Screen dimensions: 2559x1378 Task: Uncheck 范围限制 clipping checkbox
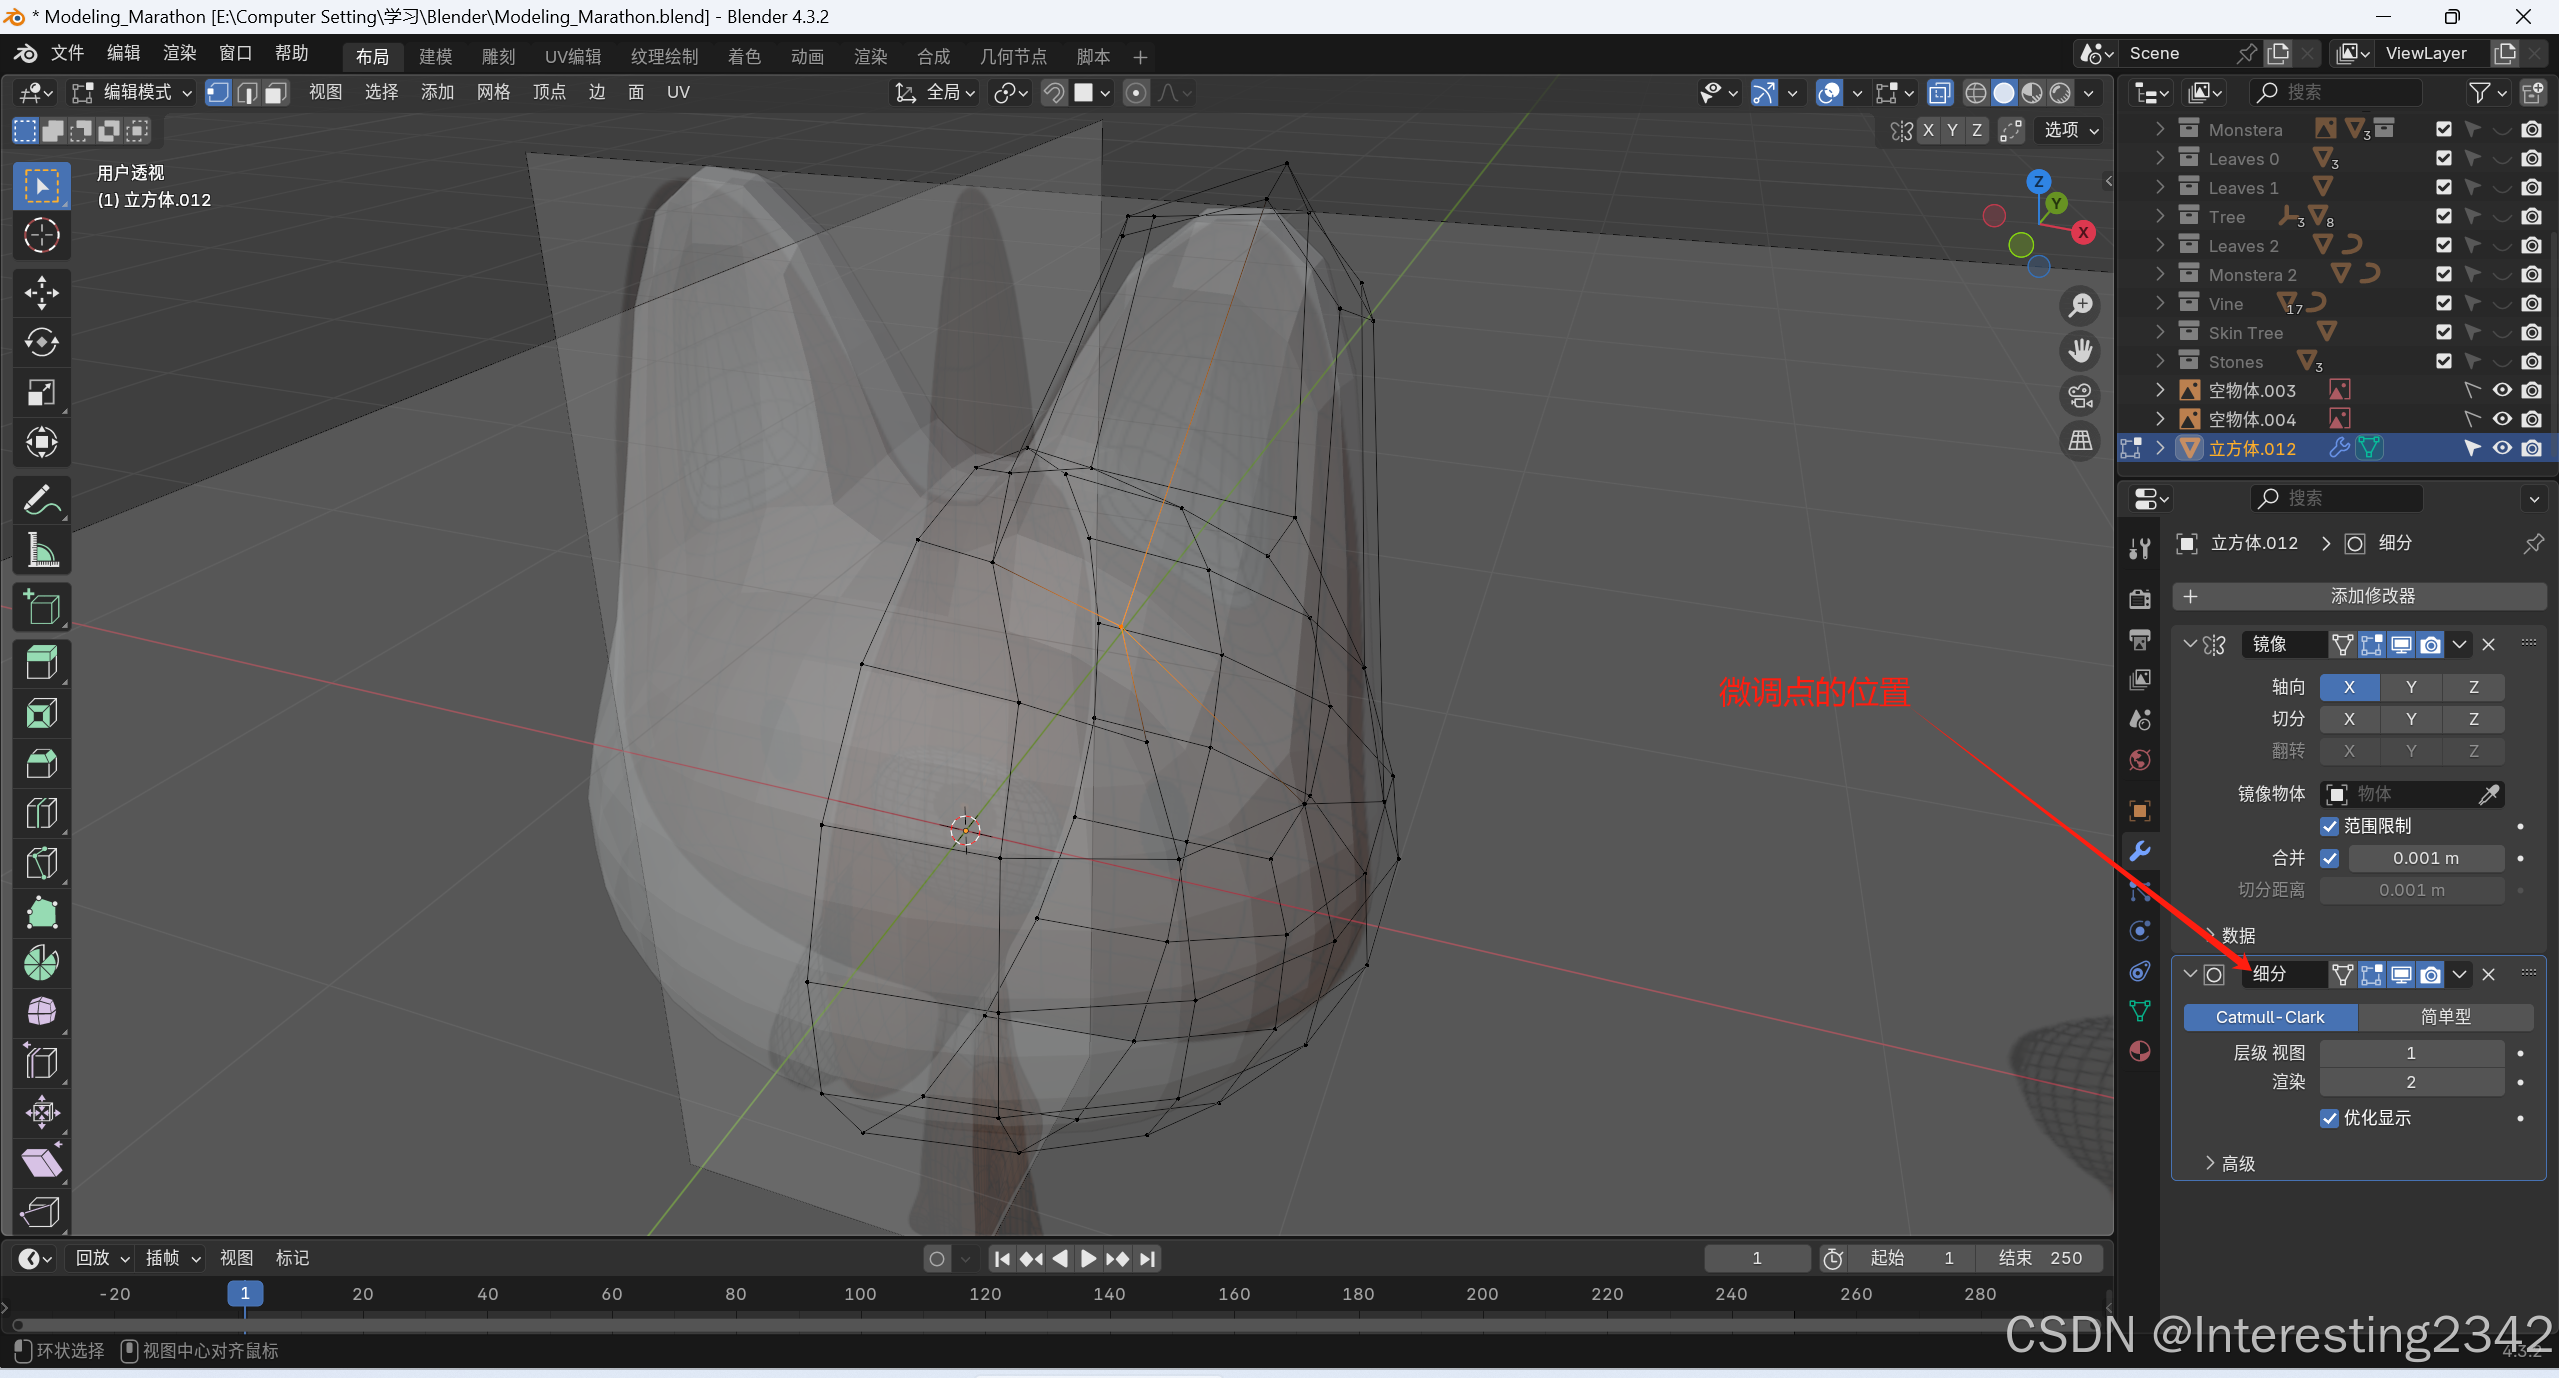(2329, 826)
